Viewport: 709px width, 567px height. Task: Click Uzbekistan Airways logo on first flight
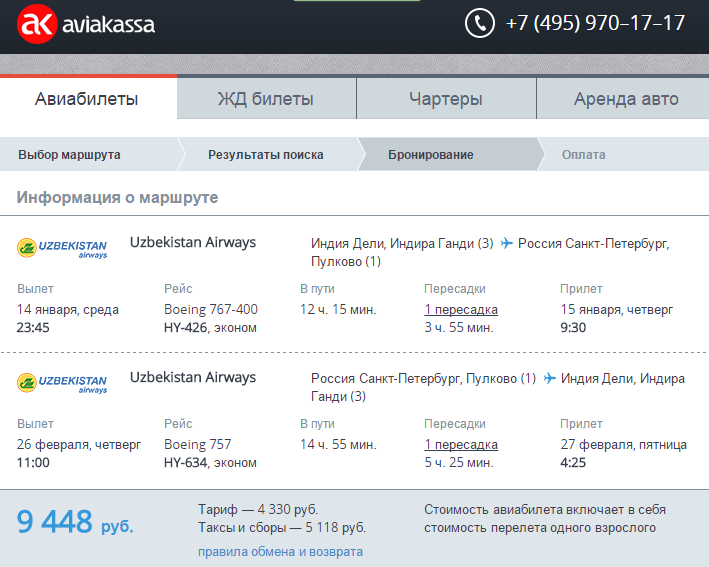[x=62, y=248]
